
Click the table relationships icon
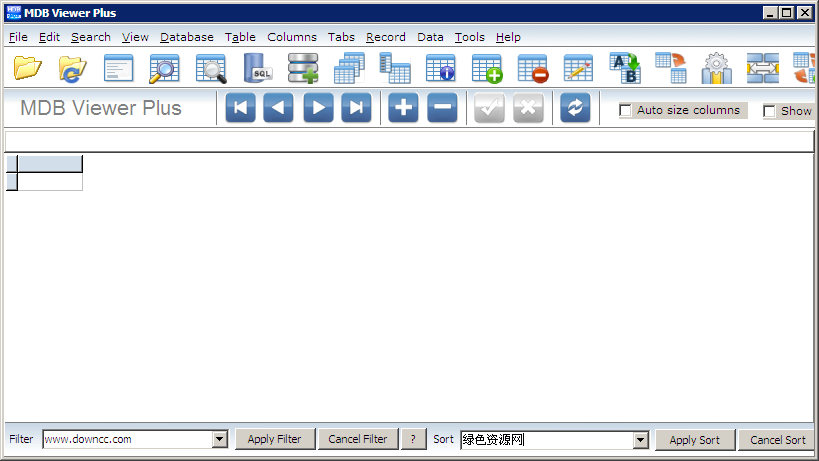(395, 68)
